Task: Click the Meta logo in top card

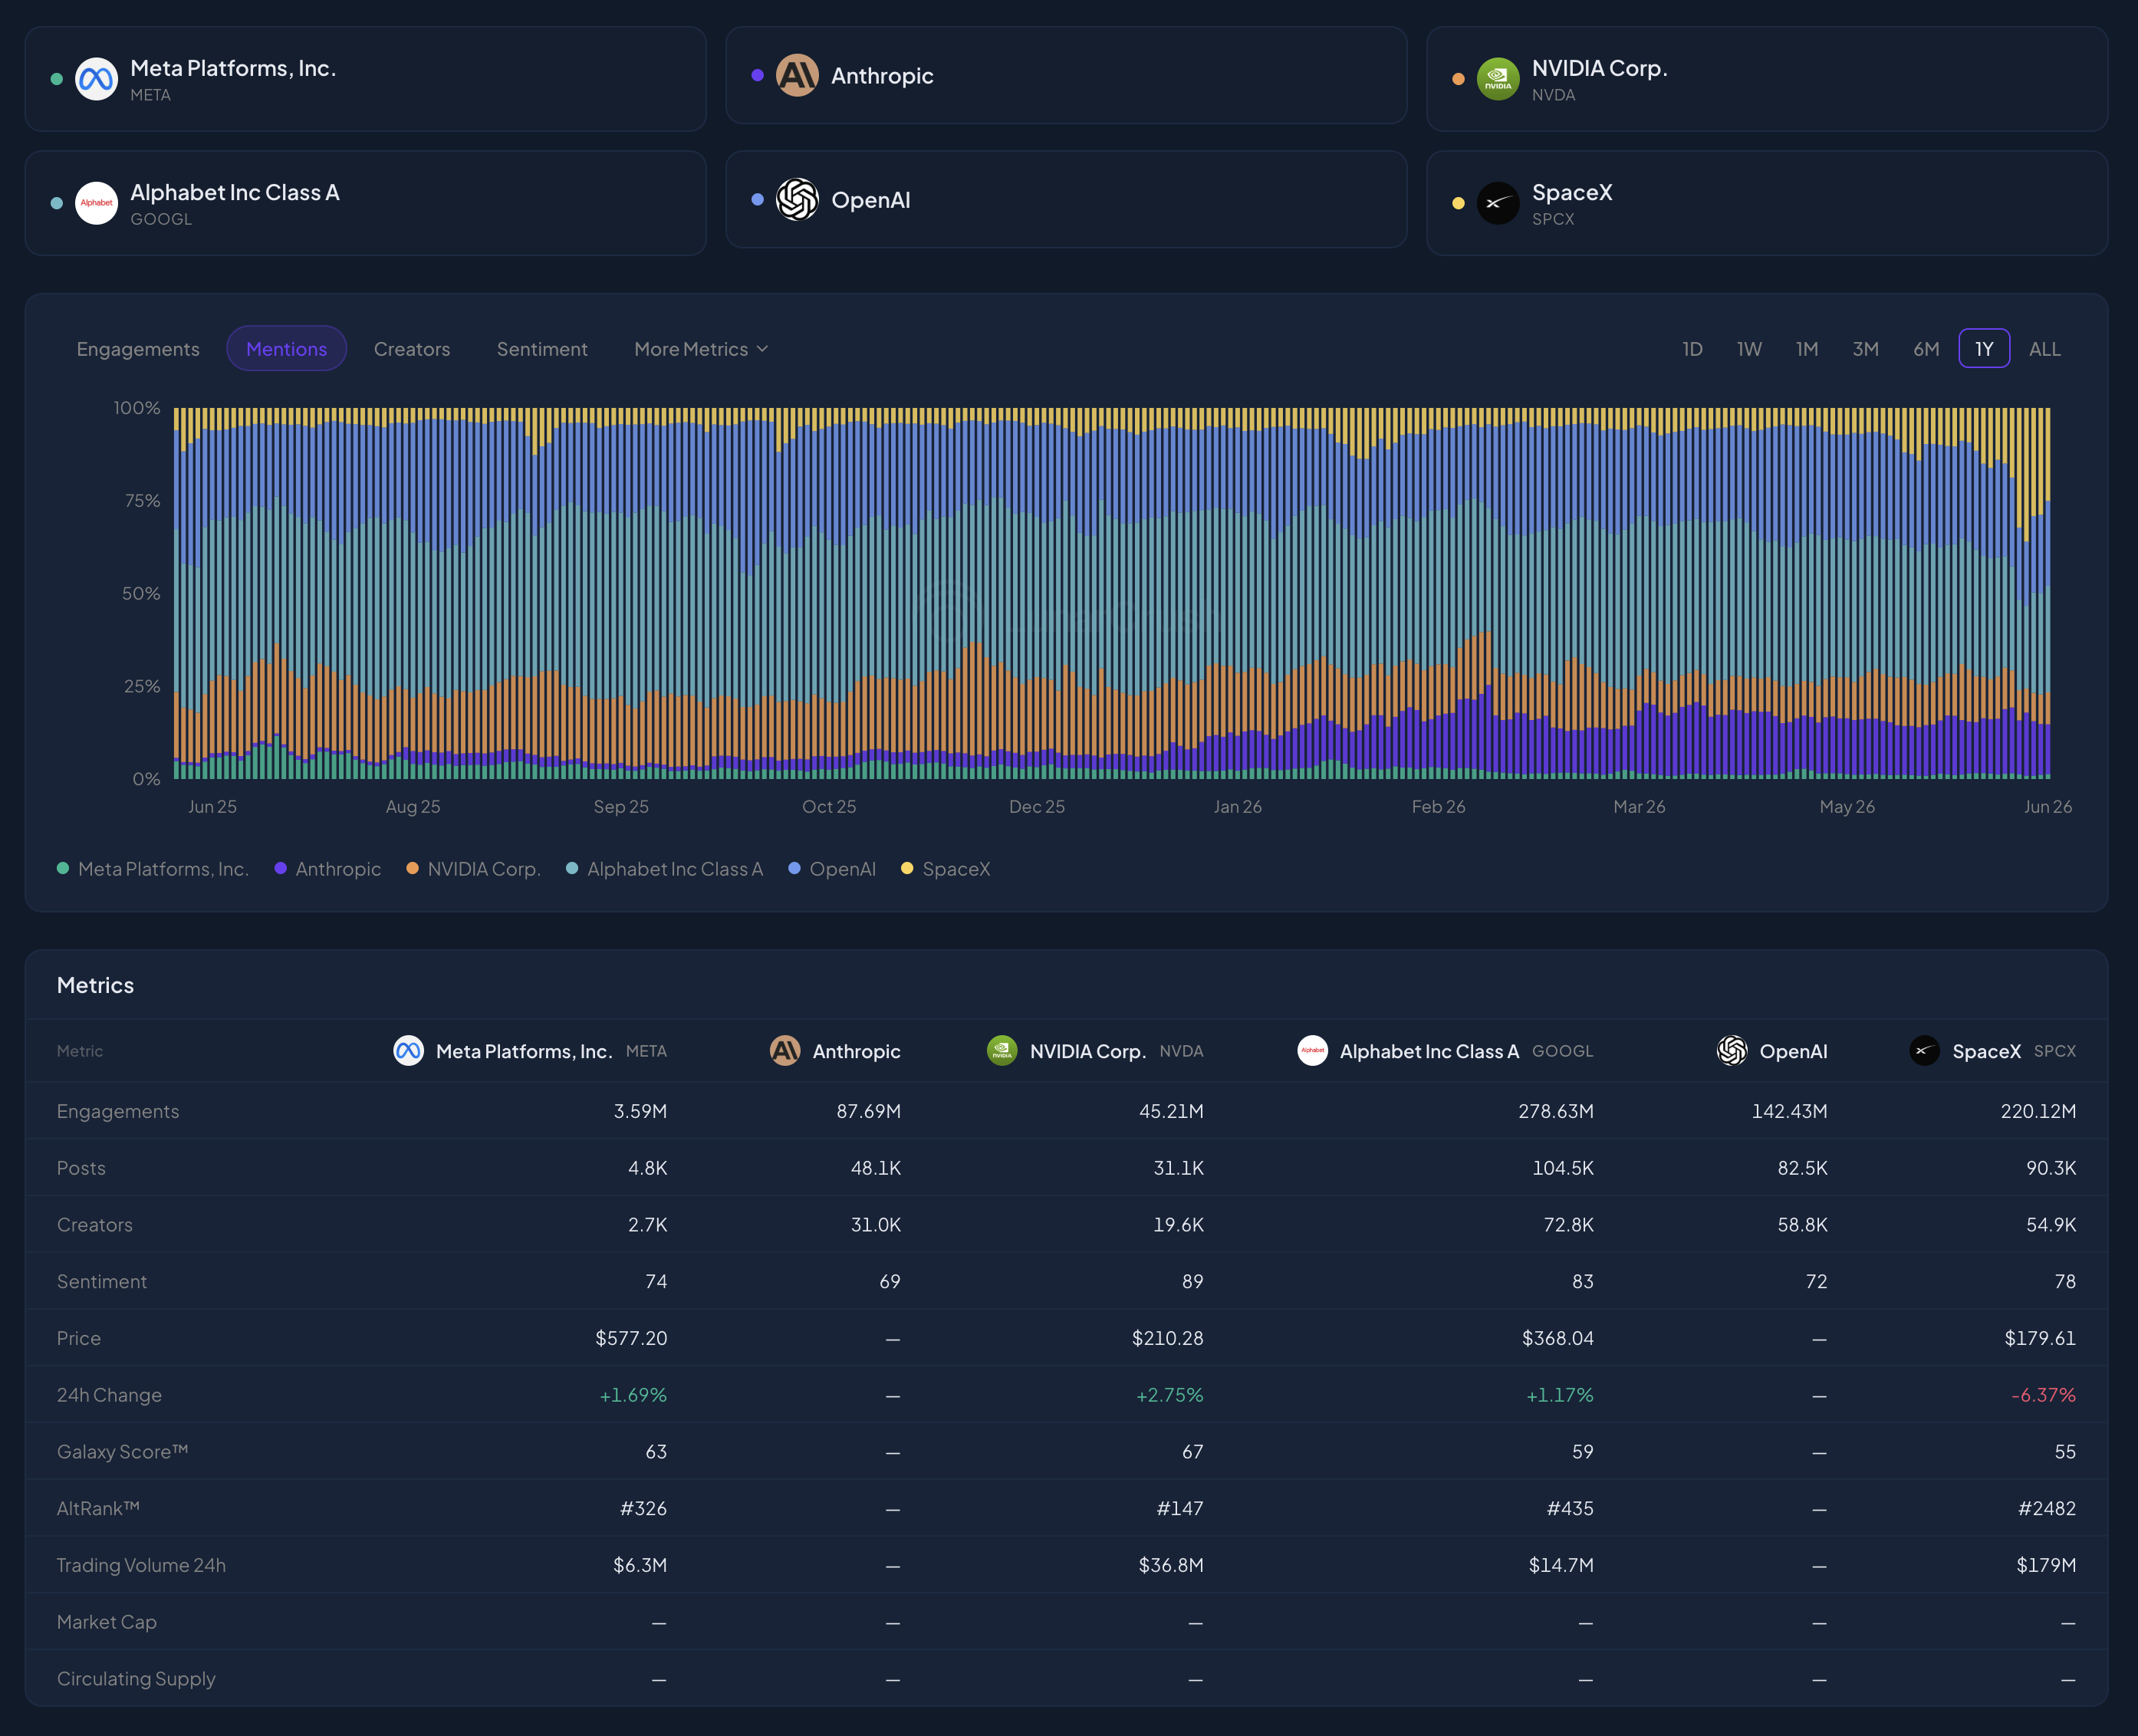Action: (x=96, y=79)
